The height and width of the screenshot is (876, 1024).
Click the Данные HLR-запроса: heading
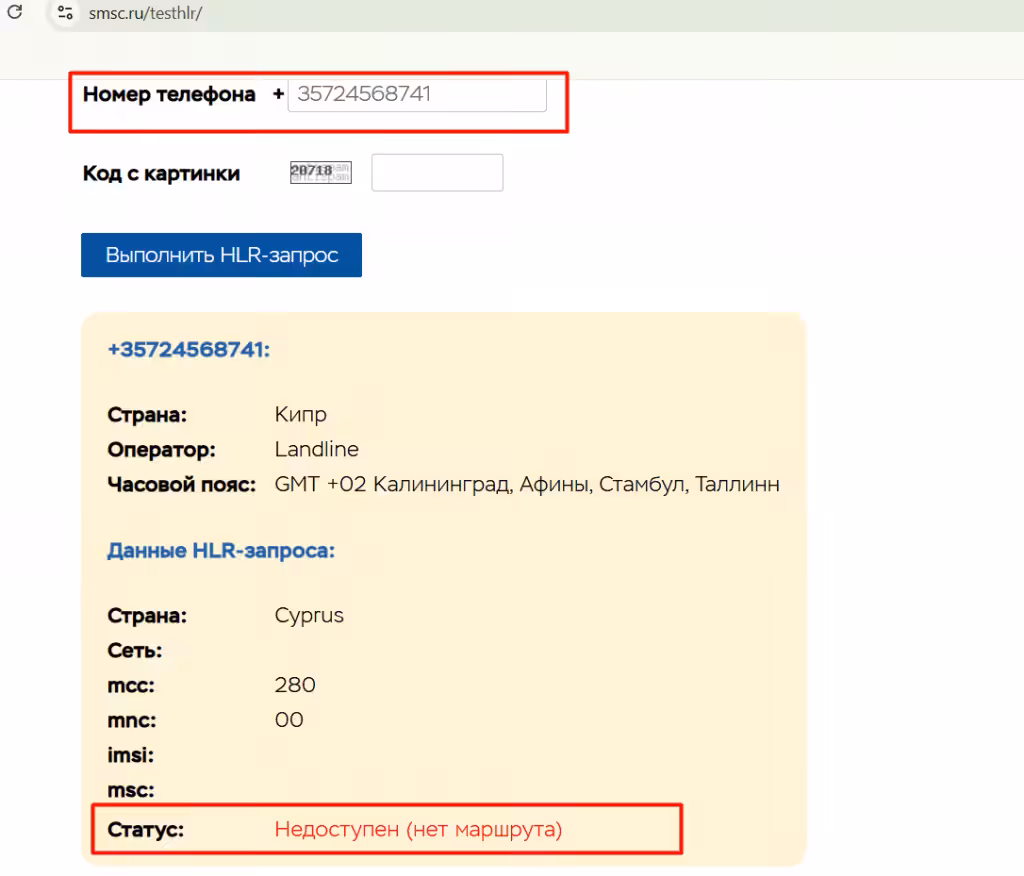coord(221,551)
